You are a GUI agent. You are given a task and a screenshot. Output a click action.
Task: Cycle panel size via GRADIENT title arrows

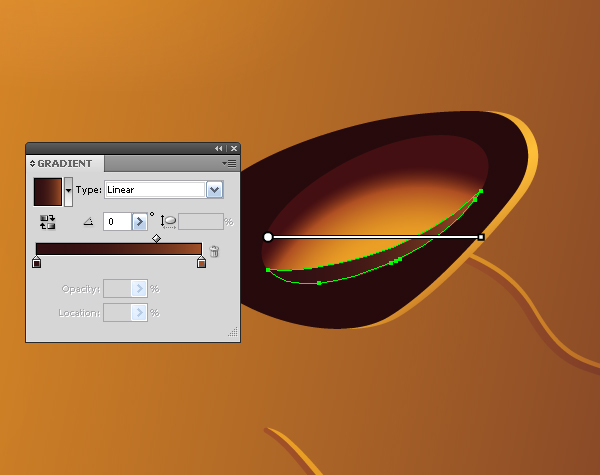coord(33,163)
